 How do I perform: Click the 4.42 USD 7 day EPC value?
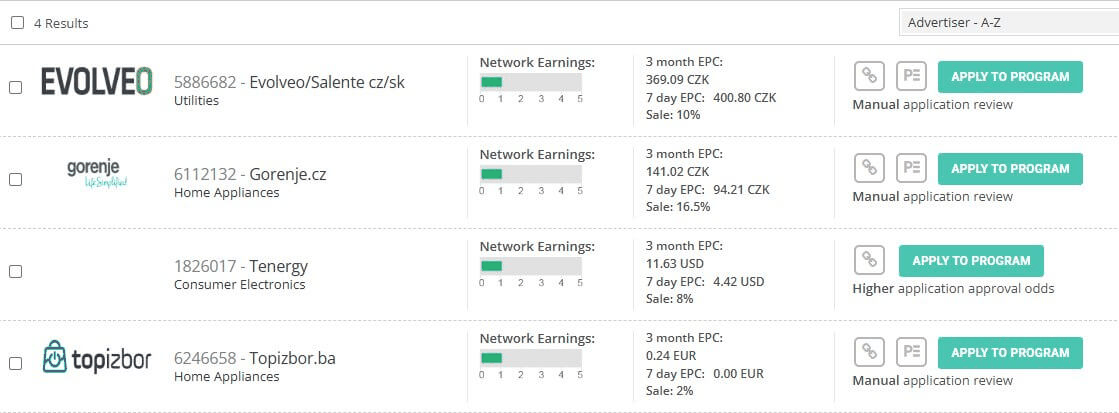click(x=739, y=282)
